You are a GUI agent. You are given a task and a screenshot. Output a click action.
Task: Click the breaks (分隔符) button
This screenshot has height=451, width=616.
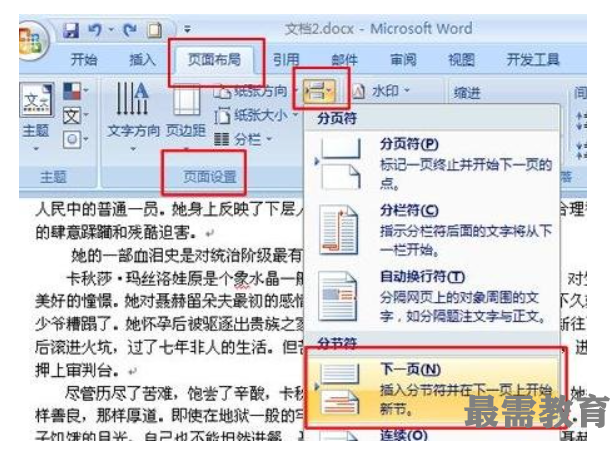[x=320, y=91]
